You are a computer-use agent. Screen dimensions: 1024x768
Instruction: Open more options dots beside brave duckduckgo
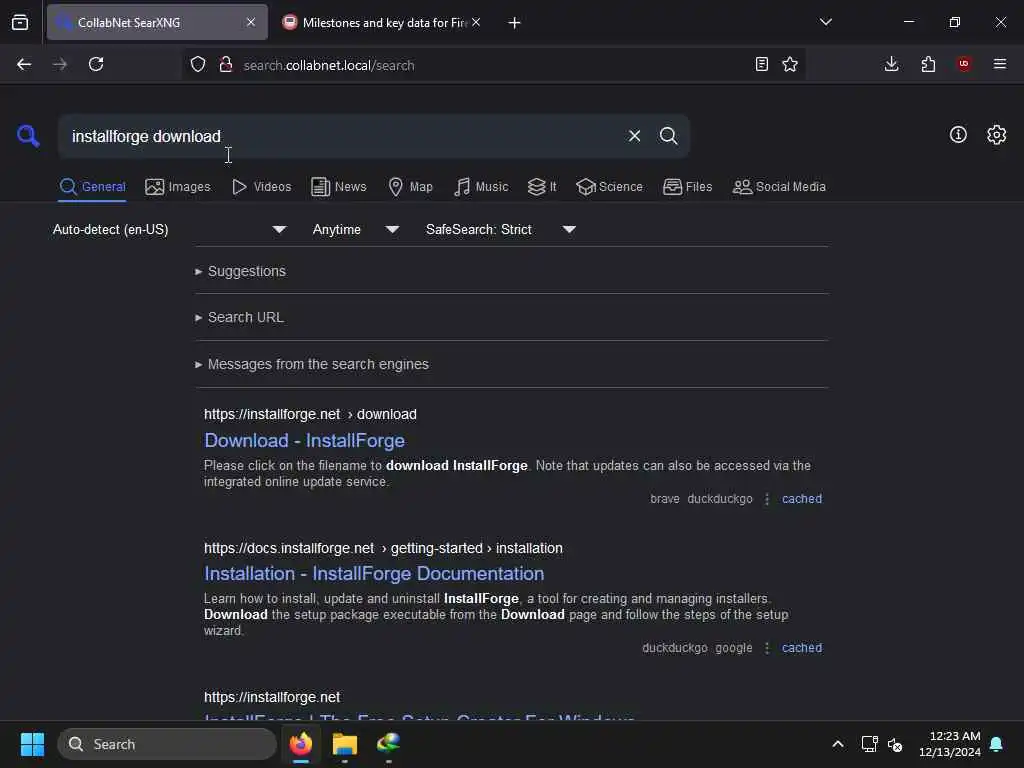[x=767, y=499]
